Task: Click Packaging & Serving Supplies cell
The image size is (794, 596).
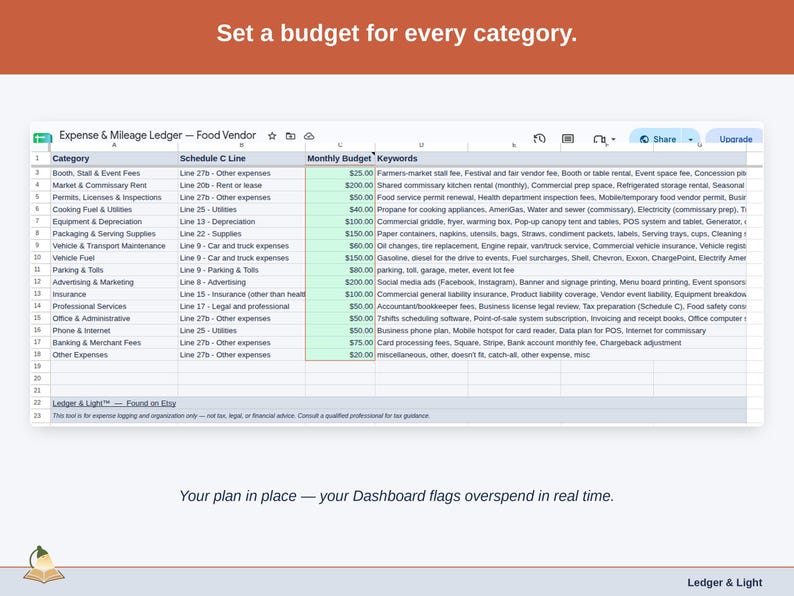Action: (114, 234)
